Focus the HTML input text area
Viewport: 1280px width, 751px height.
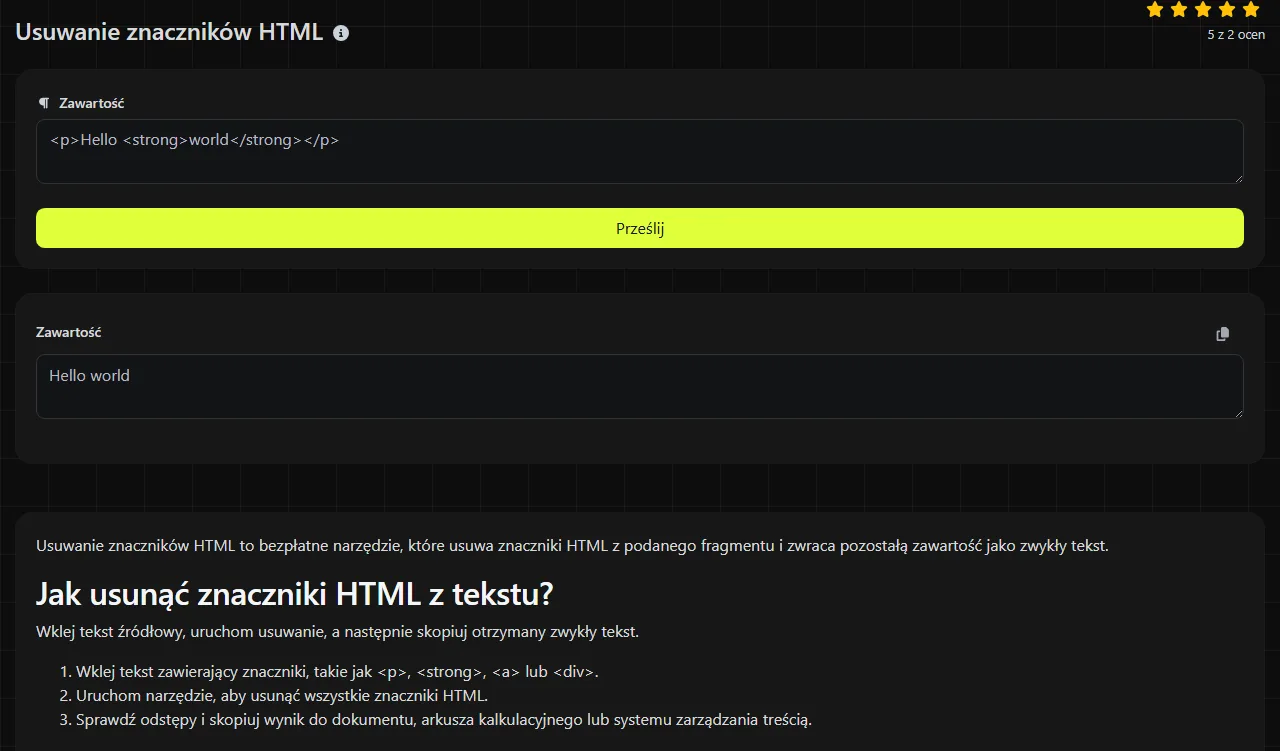(640, 152)
